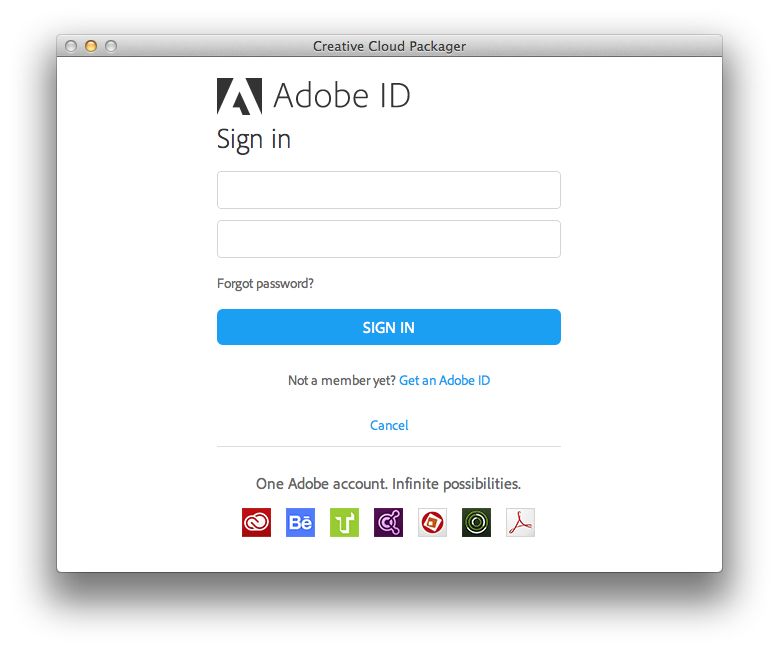Click the red Creative Cloud icon
The height and width of the screenshot is (651, 779).
coord(256,522)
